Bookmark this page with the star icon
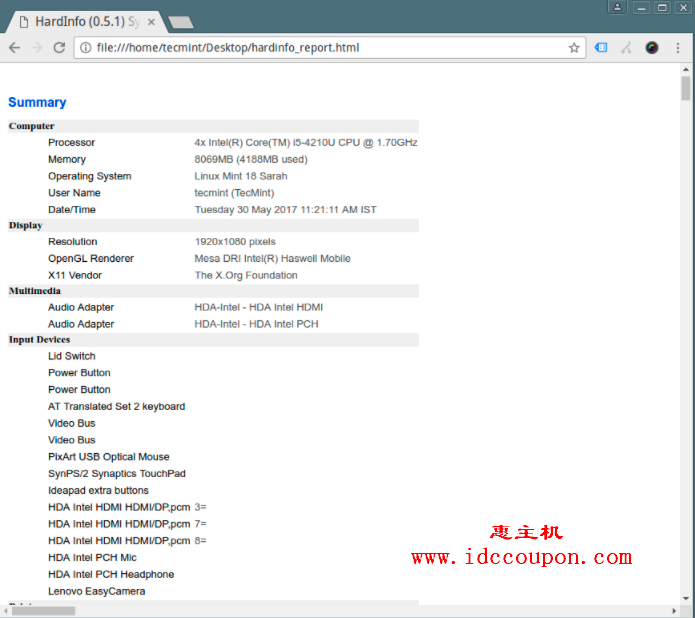This screenshot has width=695, height=618. click(574, 48)
